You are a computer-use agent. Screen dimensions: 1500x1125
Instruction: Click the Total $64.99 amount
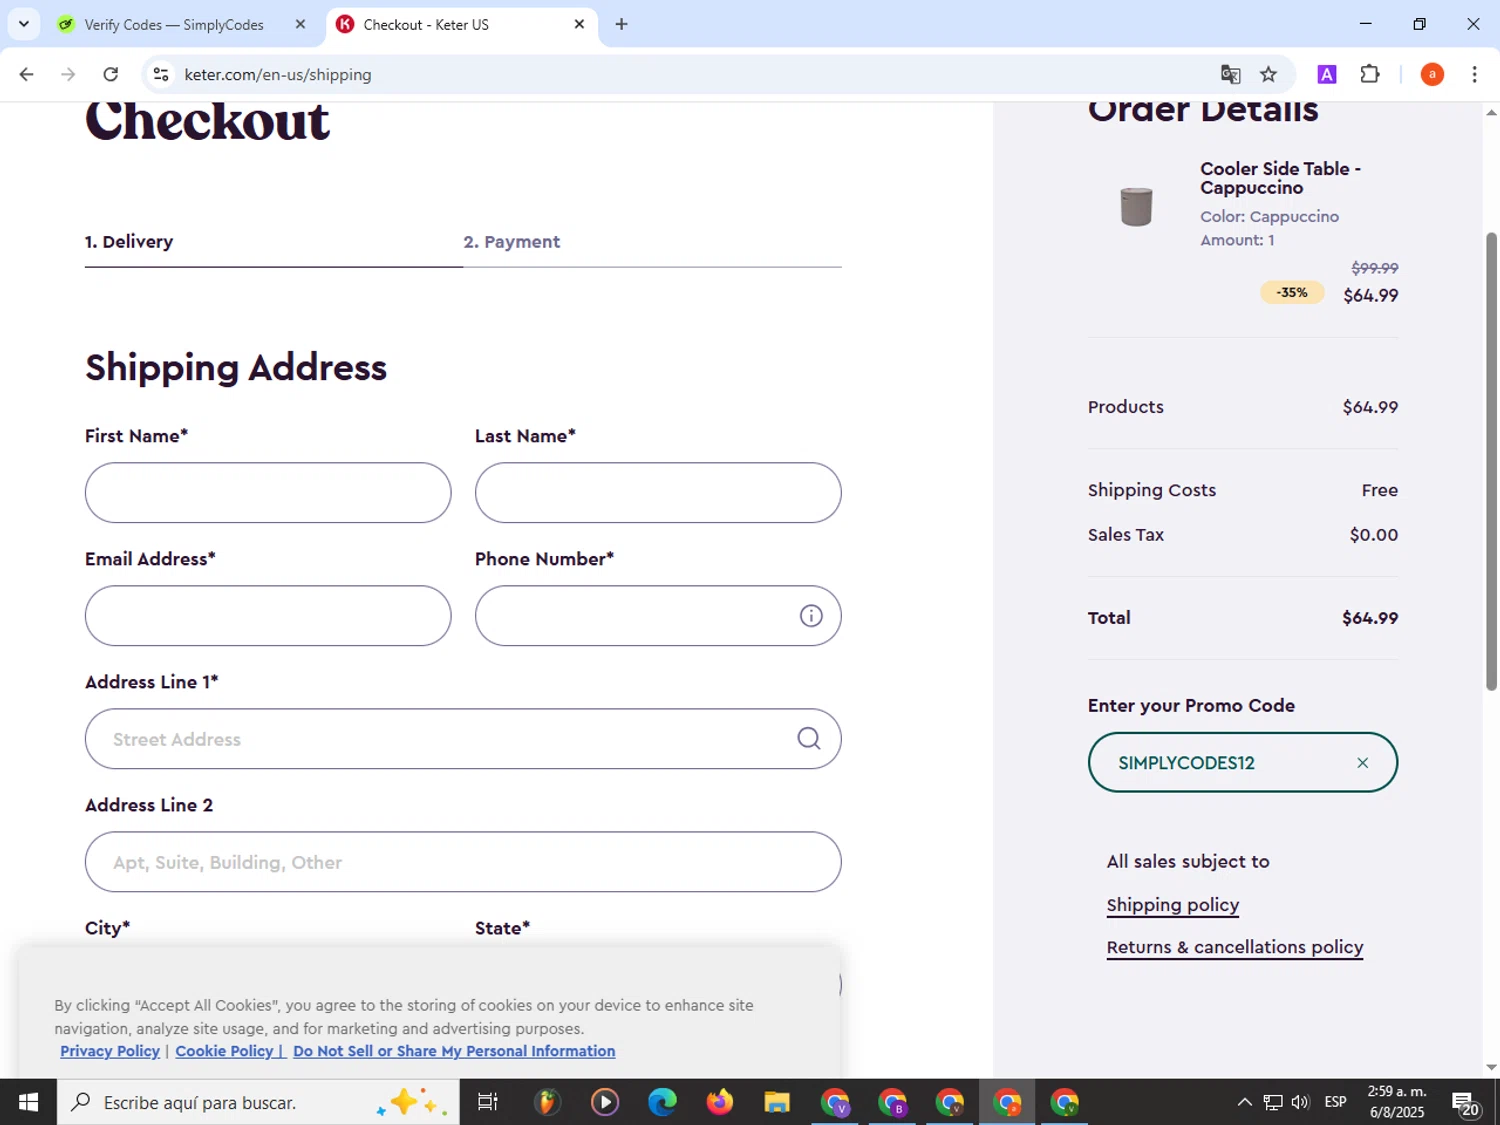point(1370,618)
